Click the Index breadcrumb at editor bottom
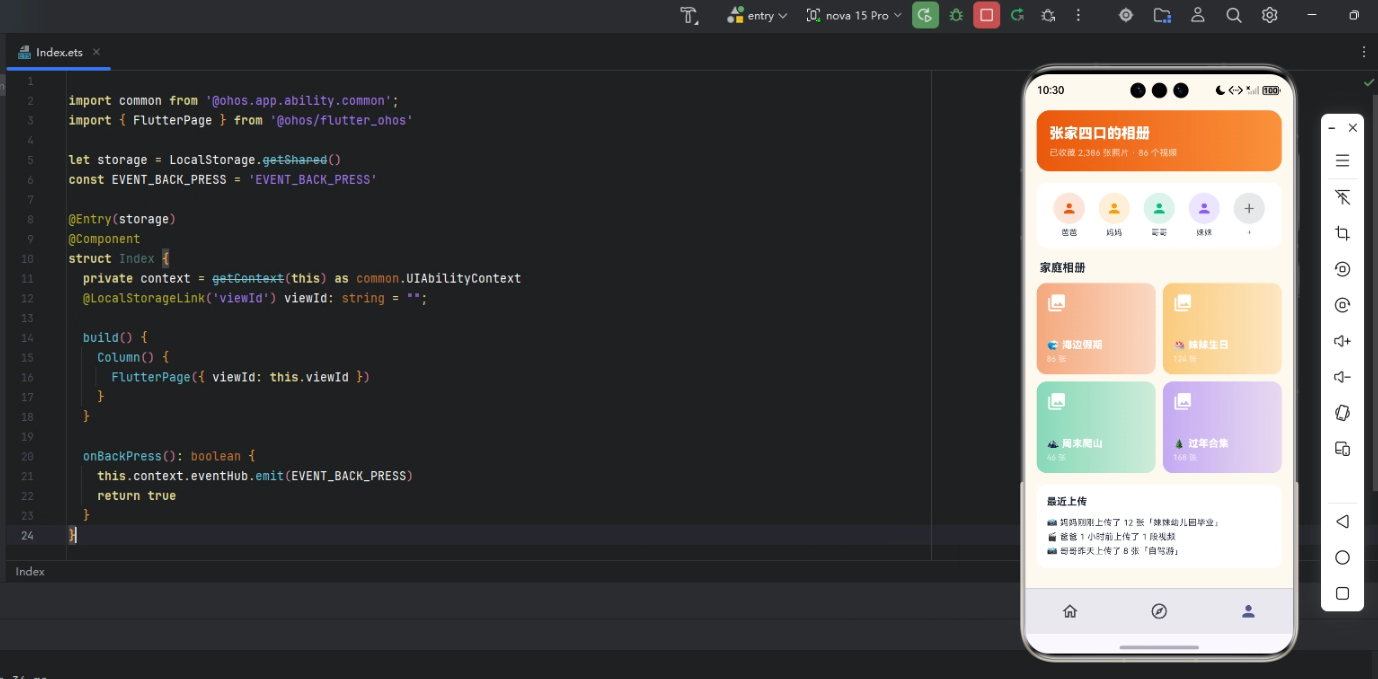 (x=30, y=572)
